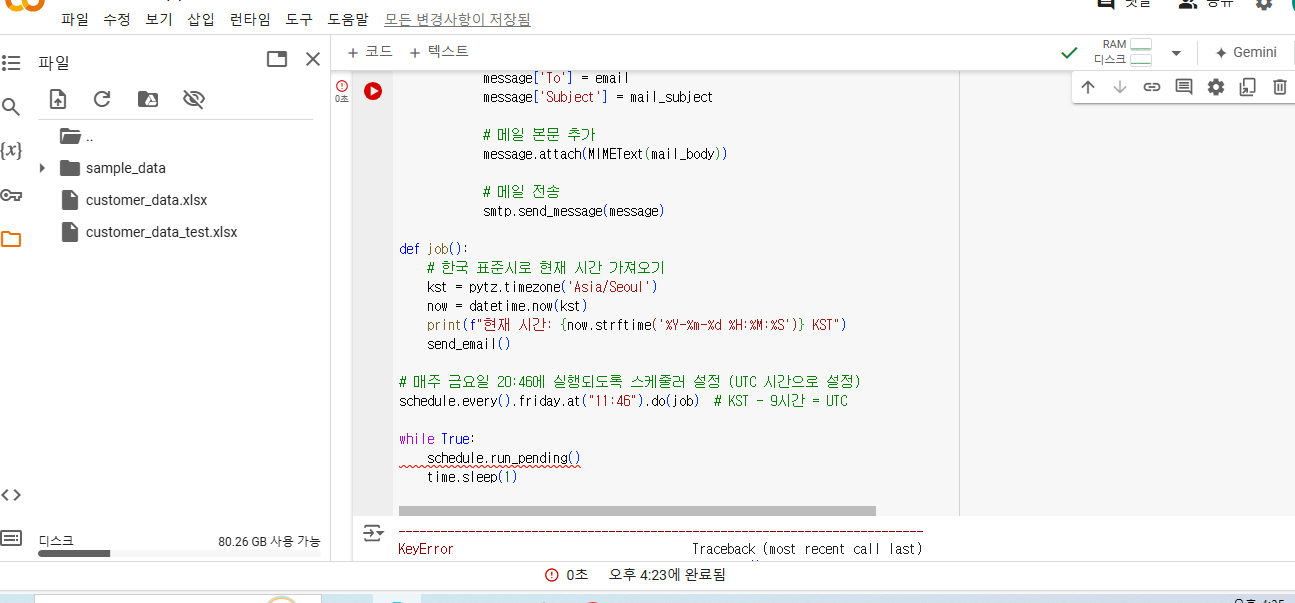
Task: Delete the cell trash icon
Action: 1279,87
